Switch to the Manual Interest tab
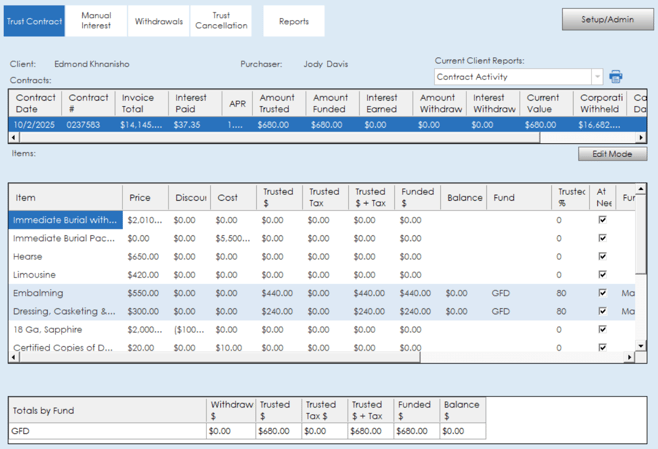Viewport: 658px width, 449px height. tap(96, 21)
